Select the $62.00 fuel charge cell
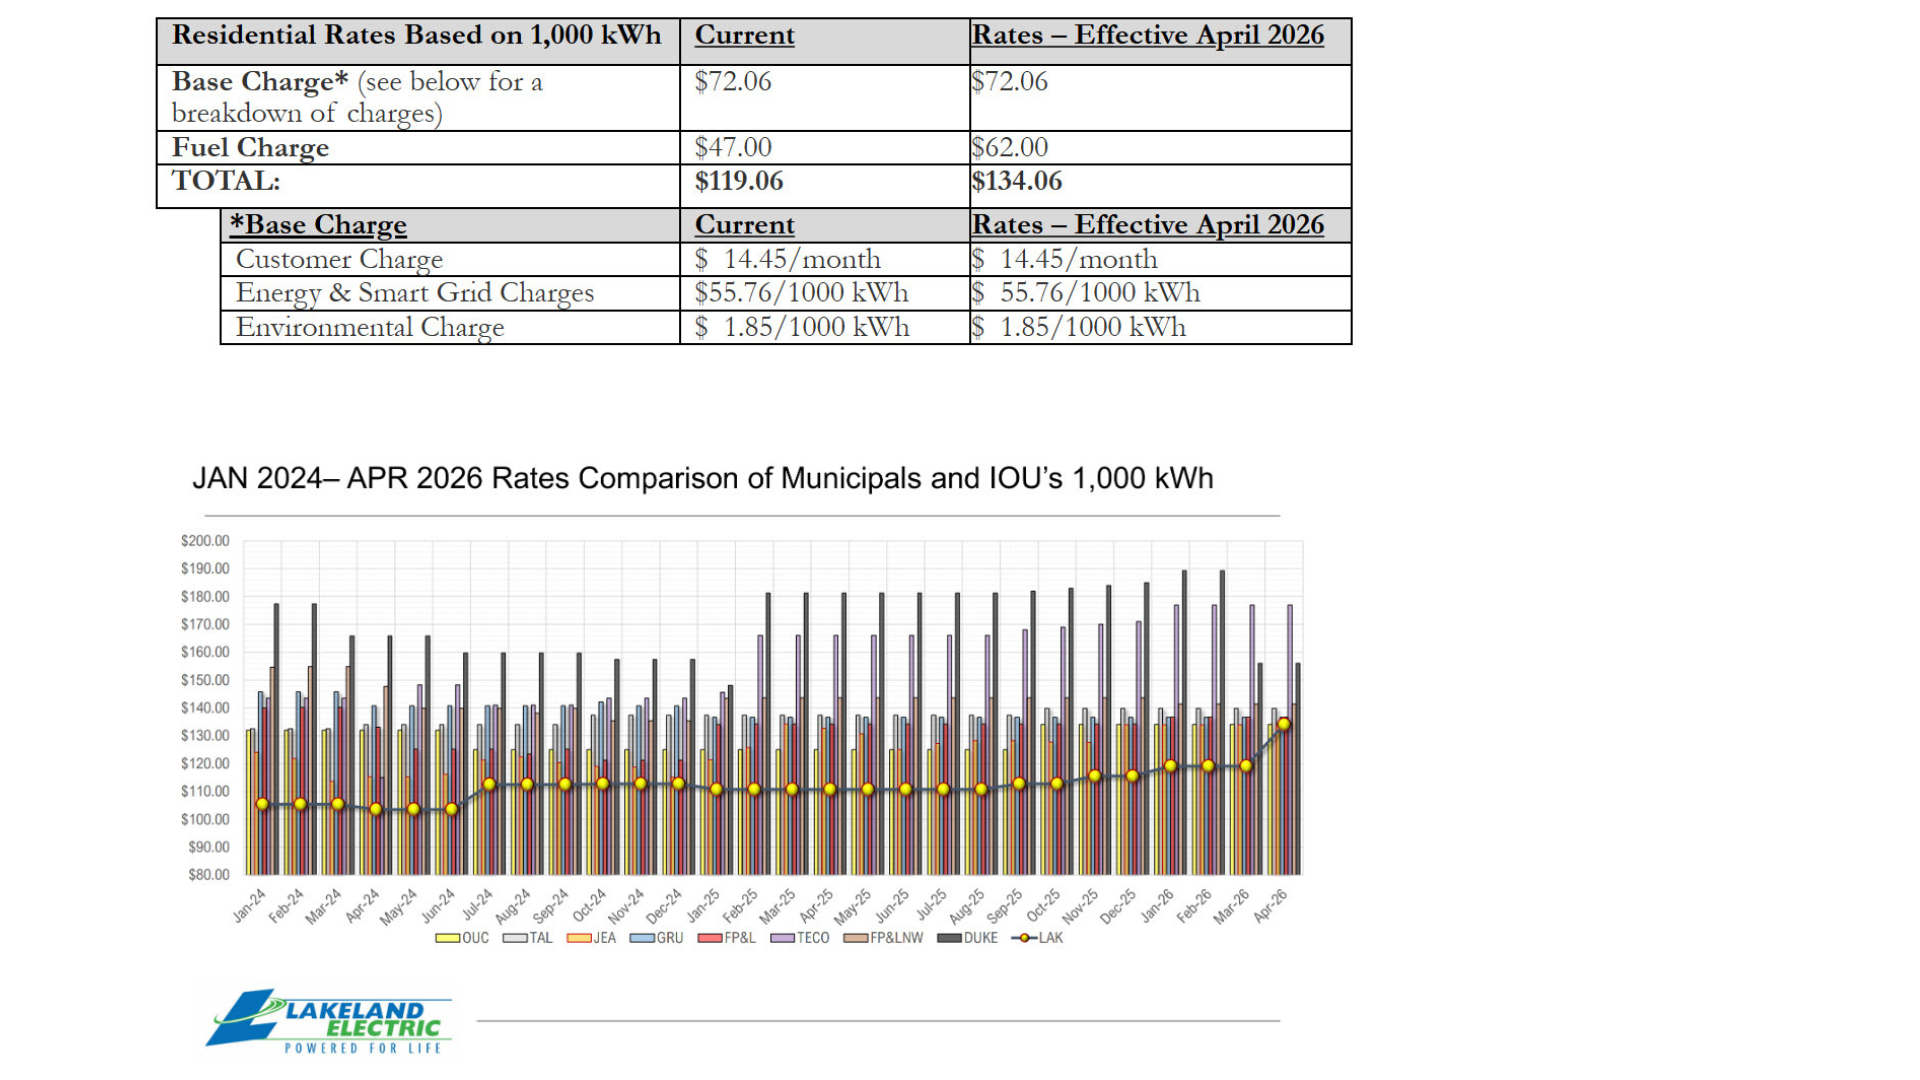This screenshot has width=1920, height=1080. tap(1009, 147)
